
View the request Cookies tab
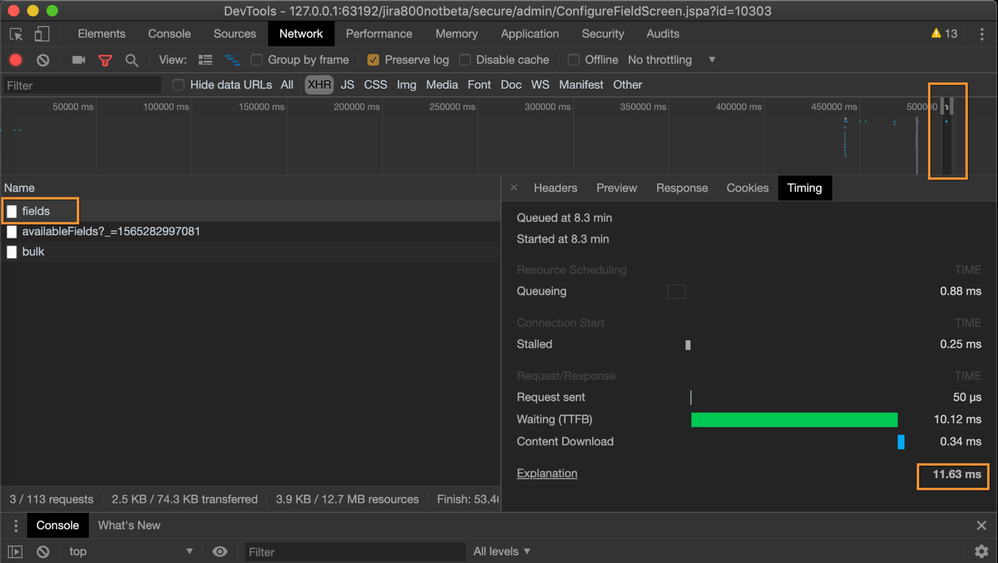point(747,188)
